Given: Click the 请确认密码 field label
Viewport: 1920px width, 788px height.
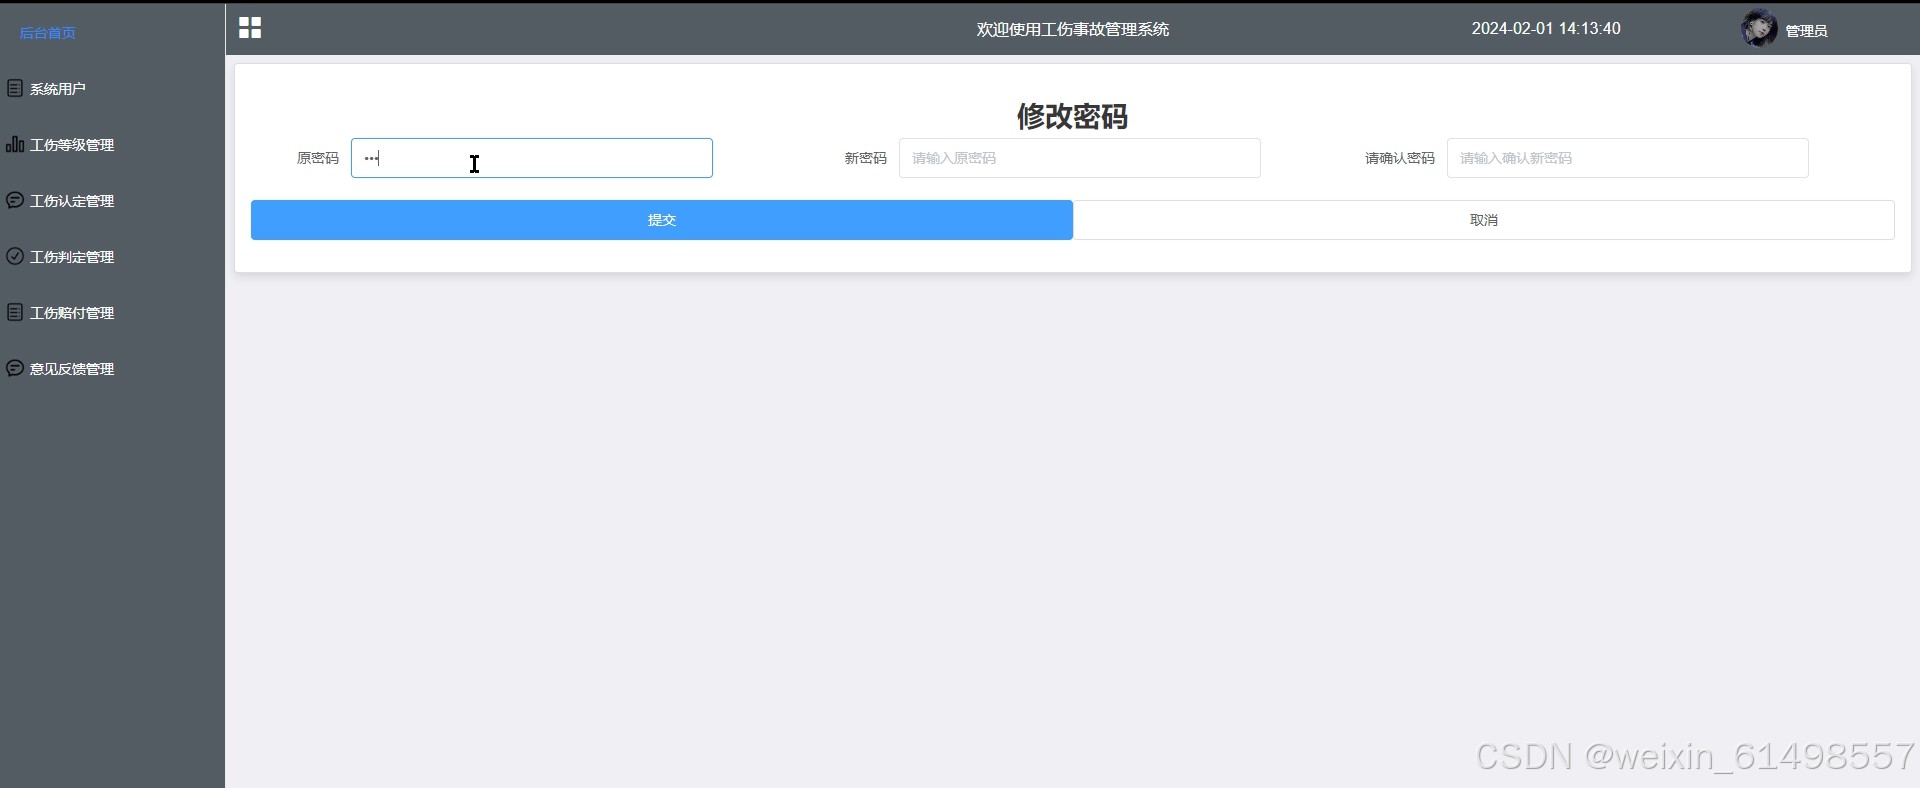Looking at the screenshot, I should 1400,158.
